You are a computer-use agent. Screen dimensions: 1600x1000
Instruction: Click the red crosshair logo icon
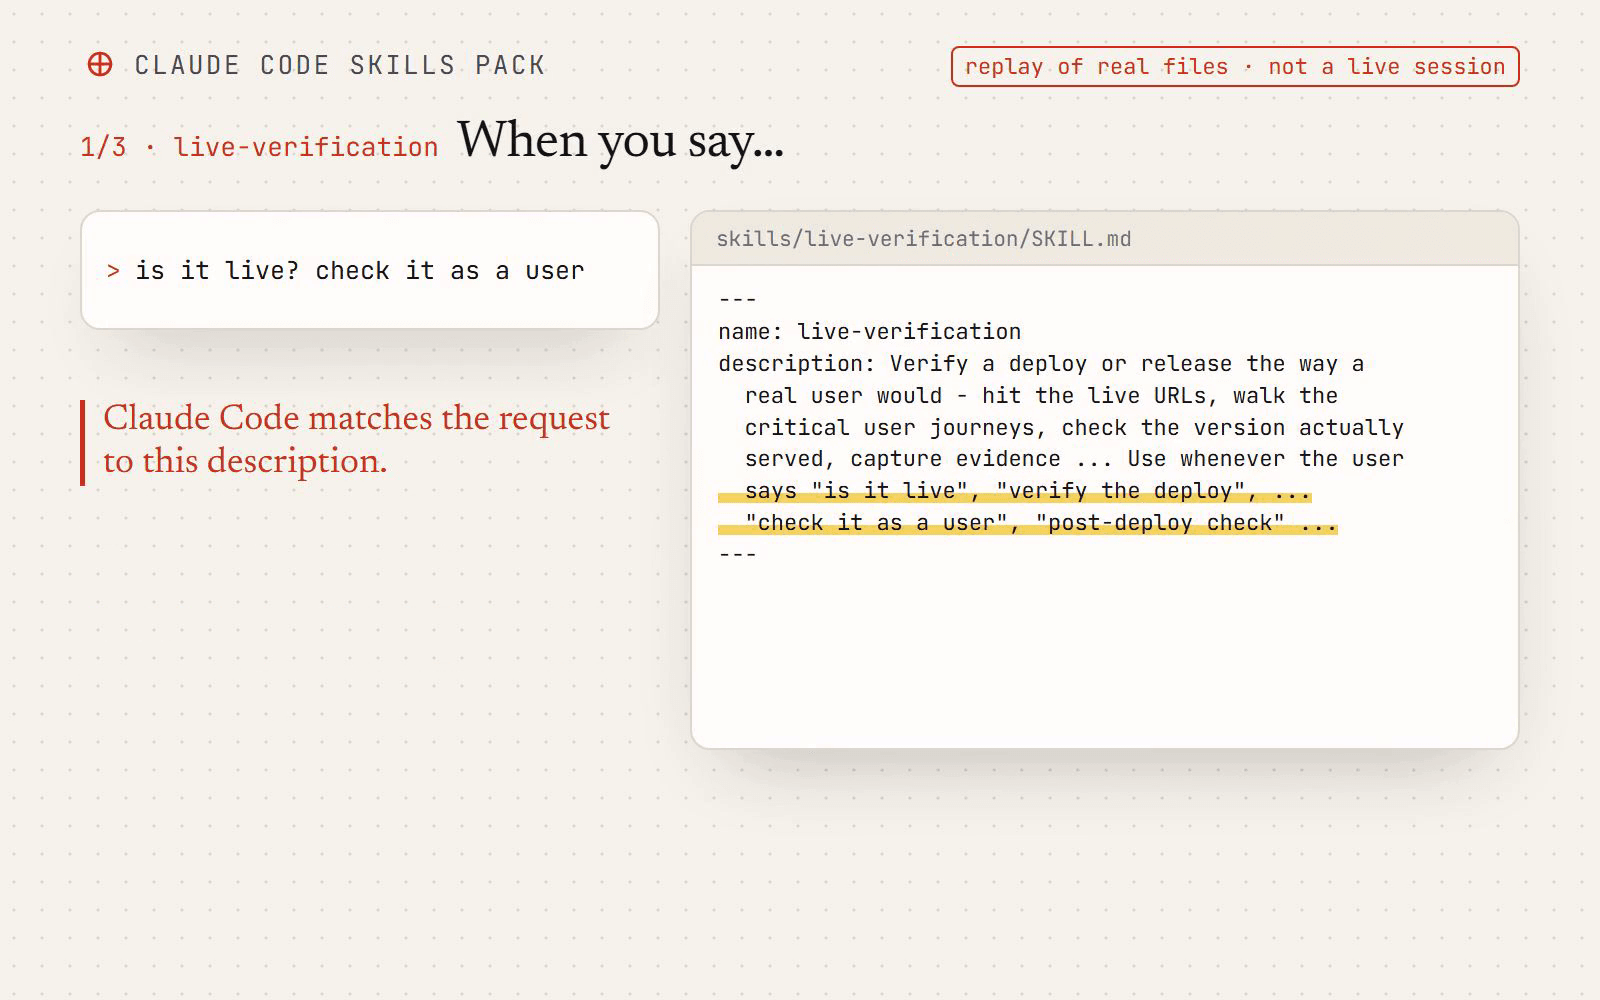[100, 65]
